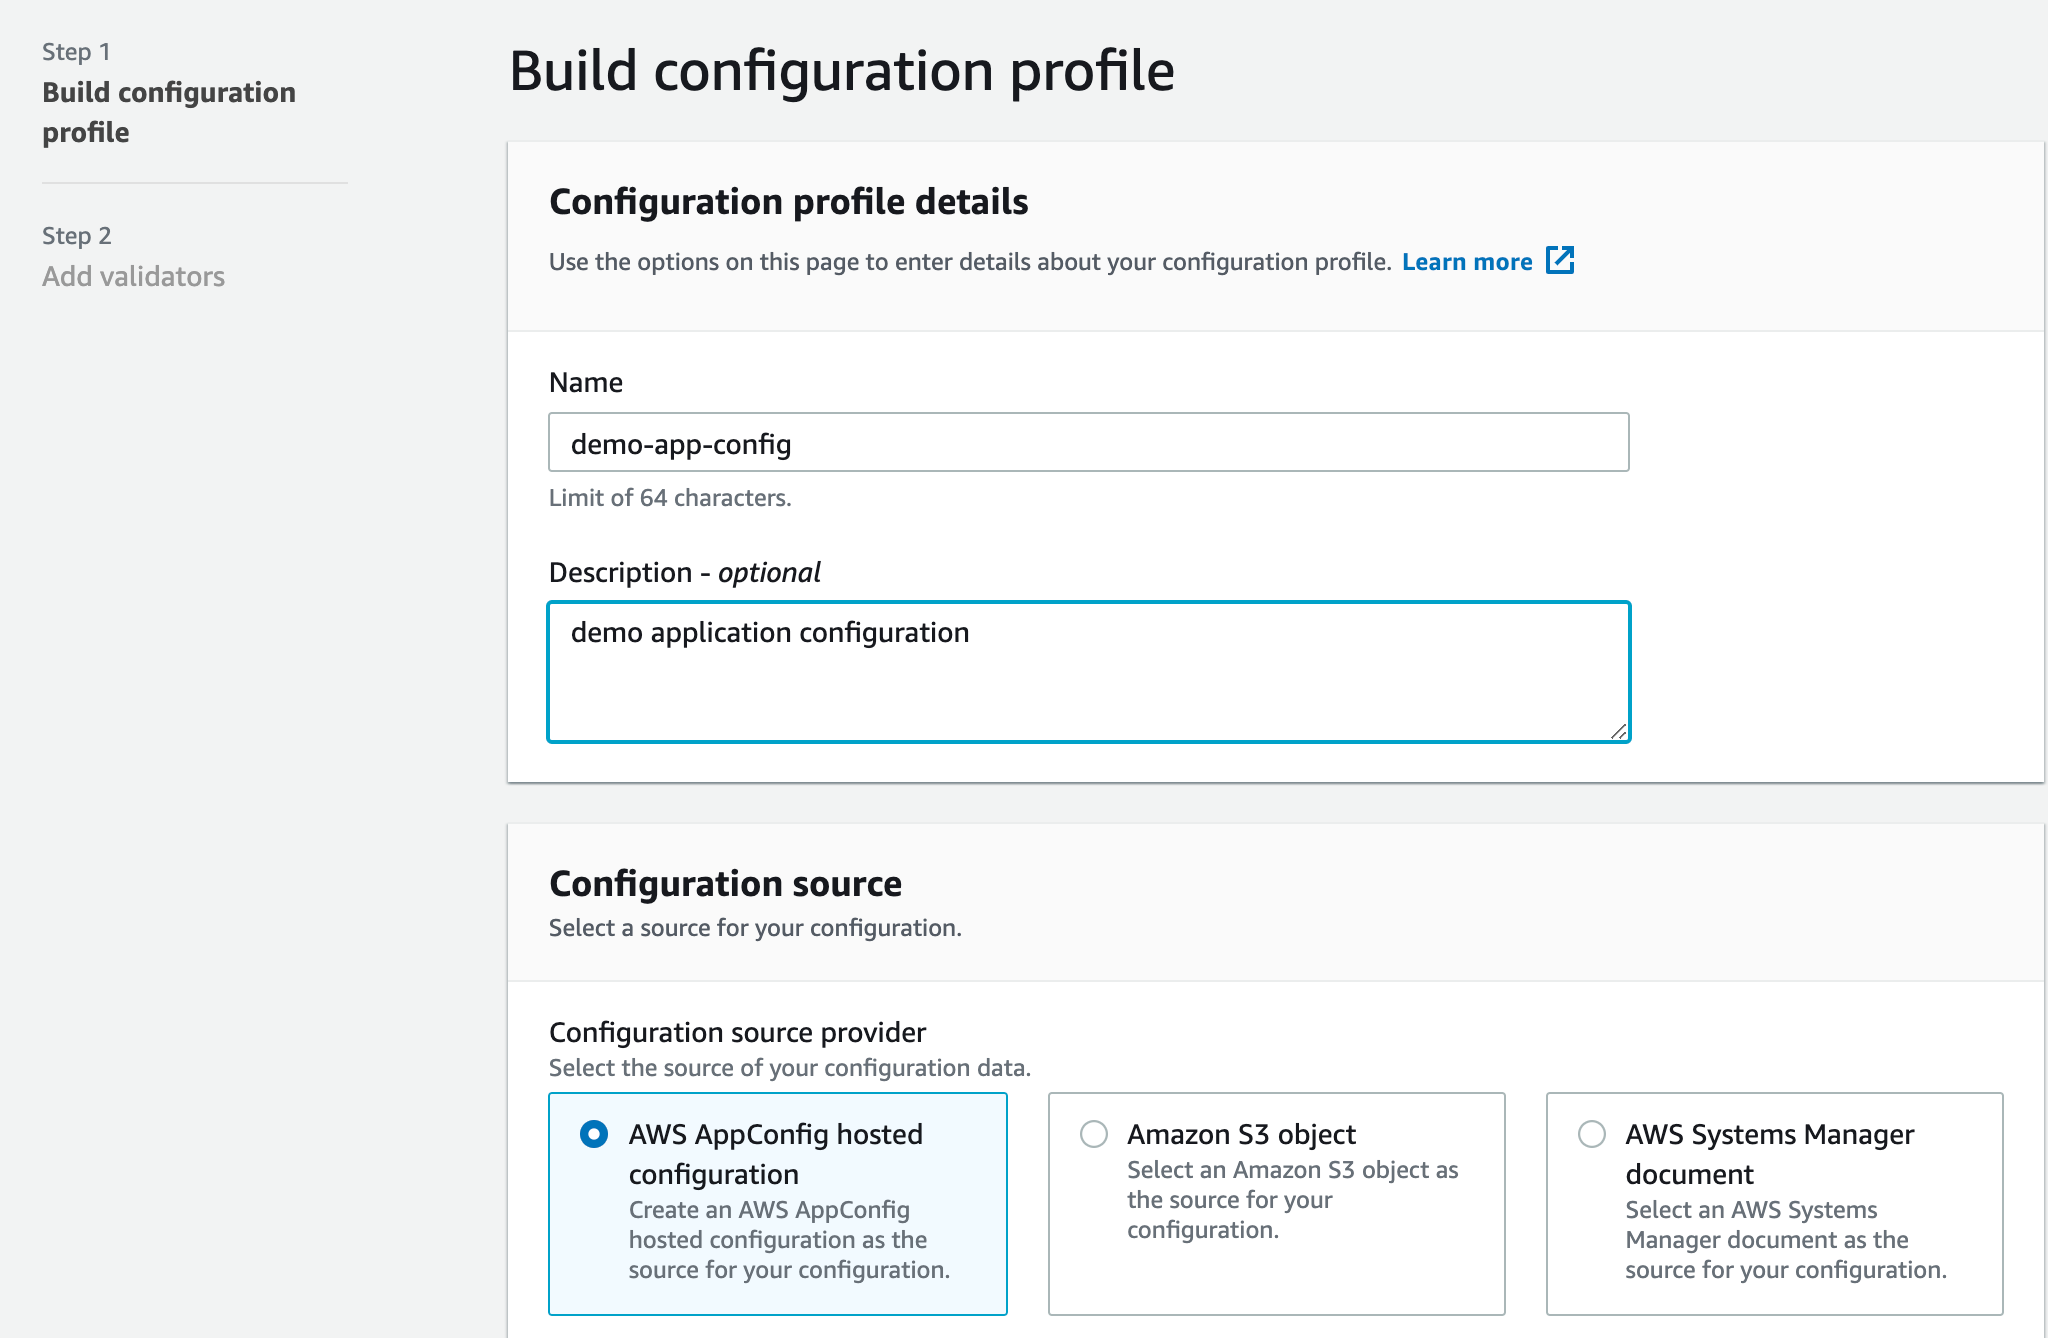Click the Limit of 64 characters hint

click(670, 498)
